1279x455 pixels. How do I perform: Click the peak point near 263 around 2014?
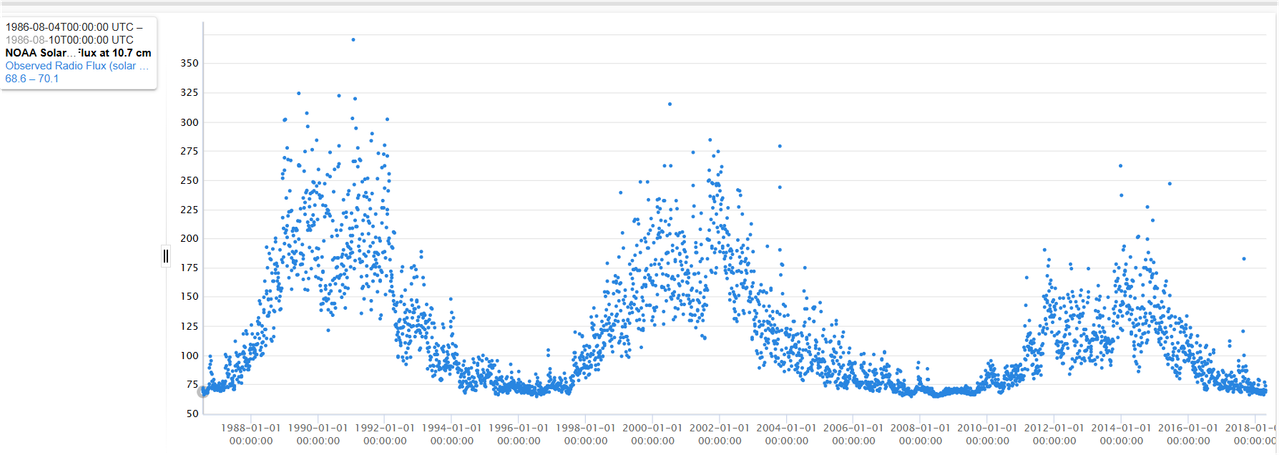[x=1121, y=166]
